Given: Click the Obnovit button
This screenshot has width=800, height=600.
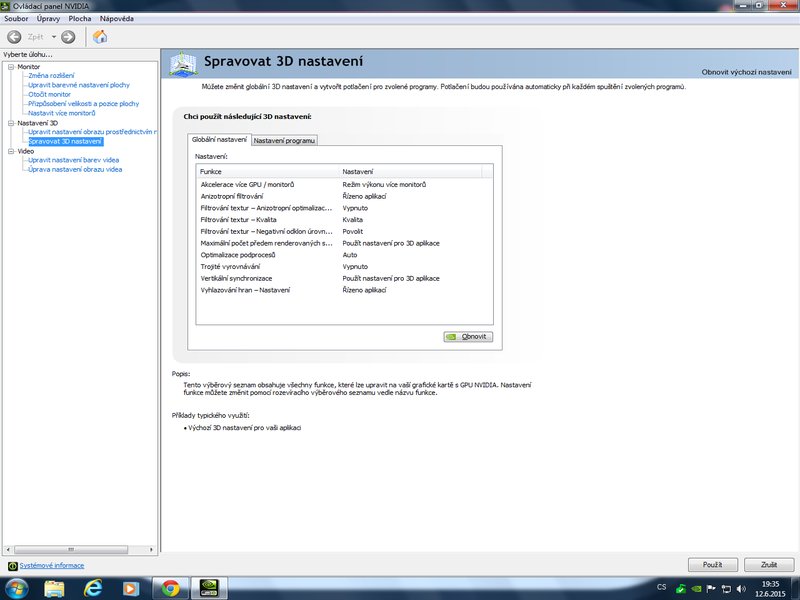Looking at the screenshot, I should click(468, 337).
